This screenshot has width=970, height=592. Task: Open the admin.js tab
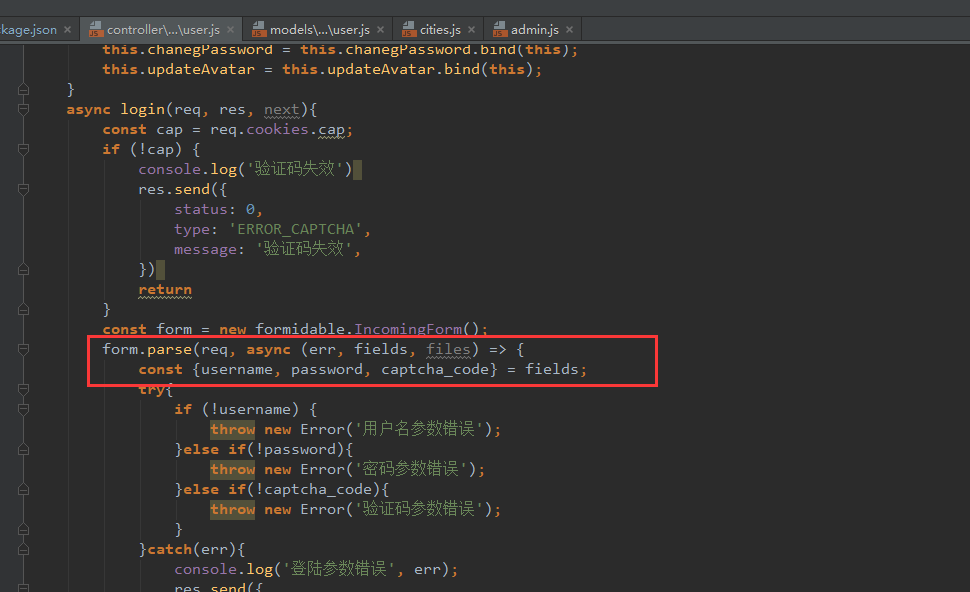[x=534, y=30]
